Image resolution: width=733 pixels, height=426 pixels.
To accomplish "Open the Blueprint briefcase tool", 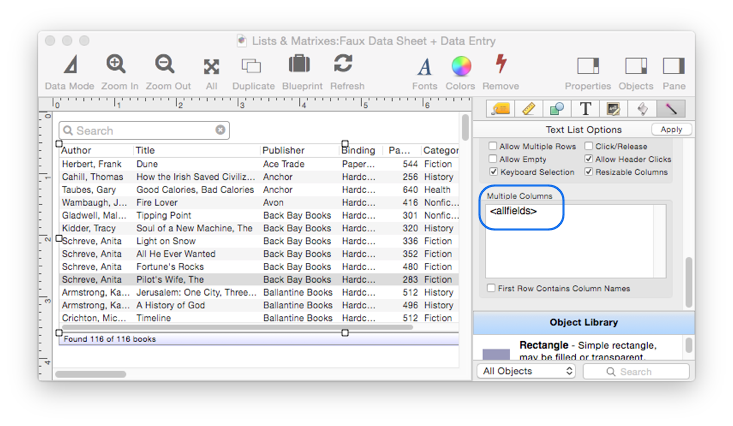I will point(302,72).
